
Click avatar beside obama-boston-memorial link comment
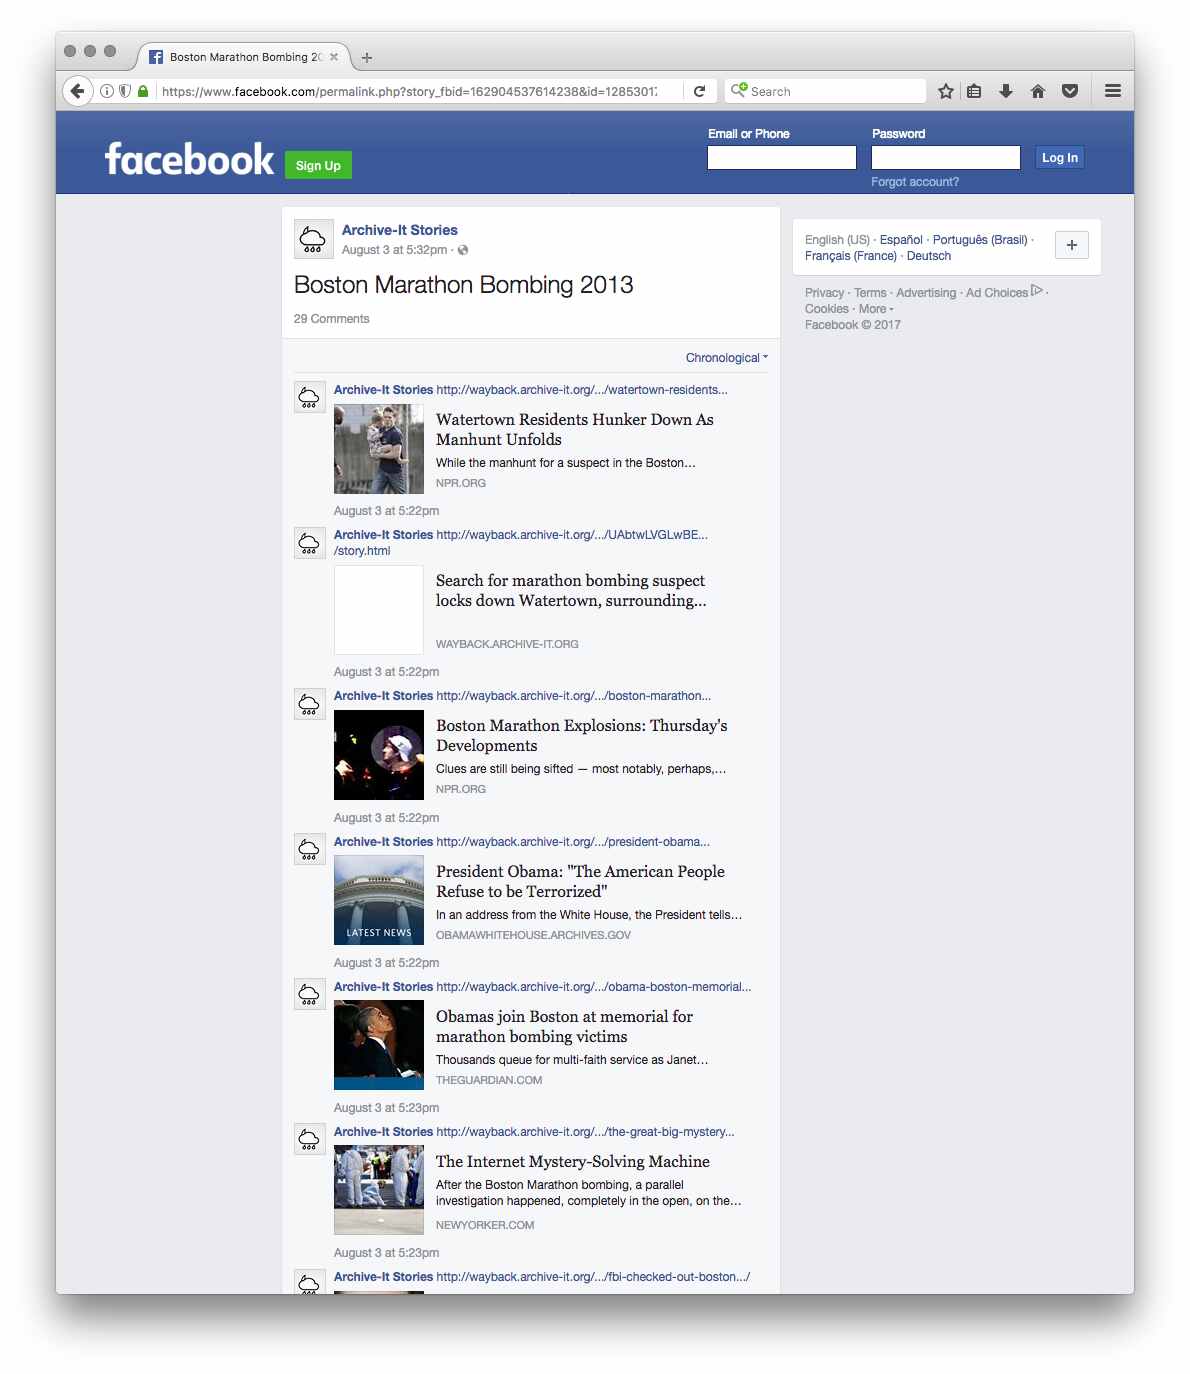click(309, 994)
